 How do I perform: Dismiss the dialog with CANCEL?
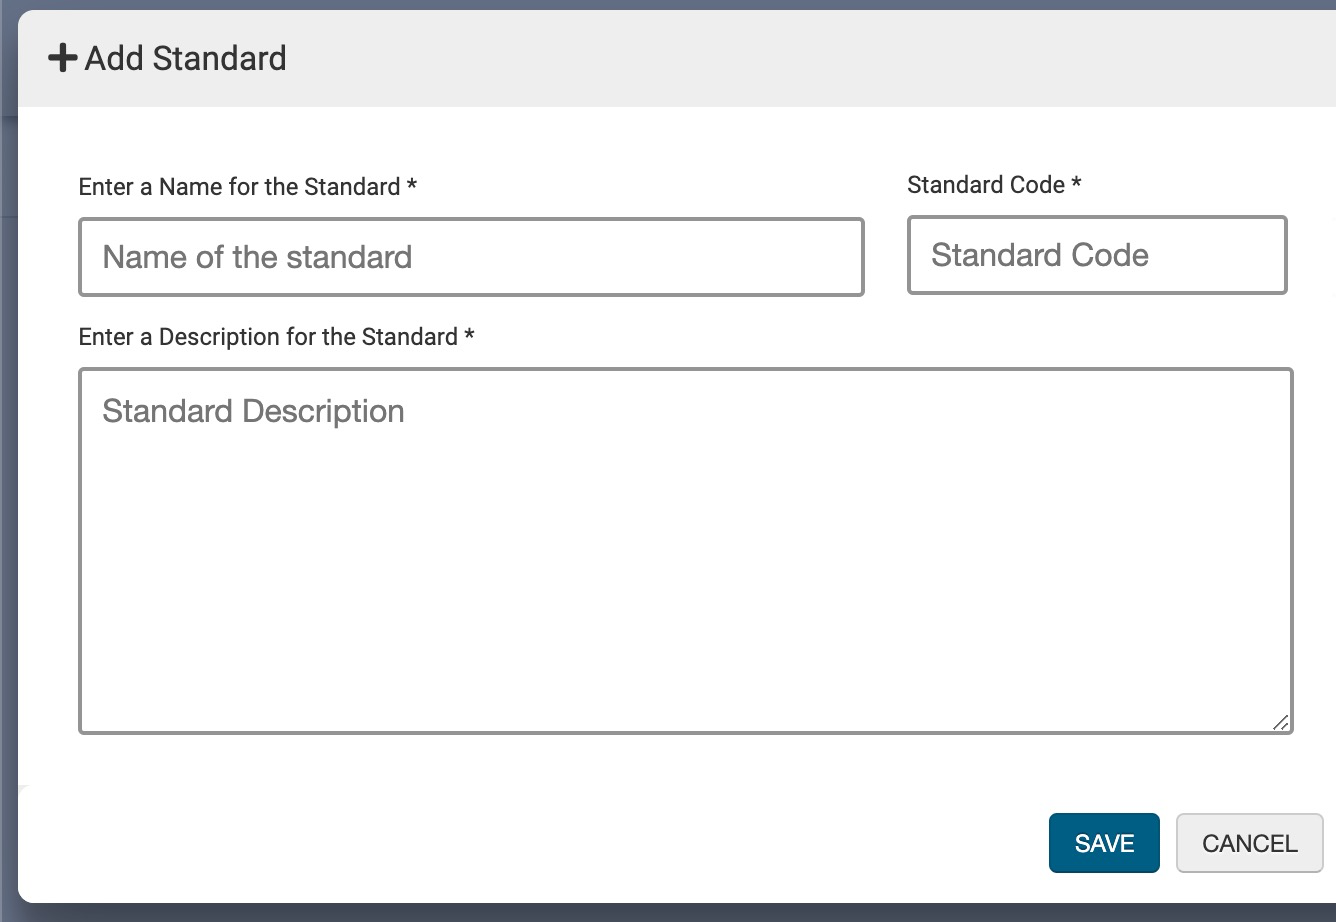tap(1249, 843)
